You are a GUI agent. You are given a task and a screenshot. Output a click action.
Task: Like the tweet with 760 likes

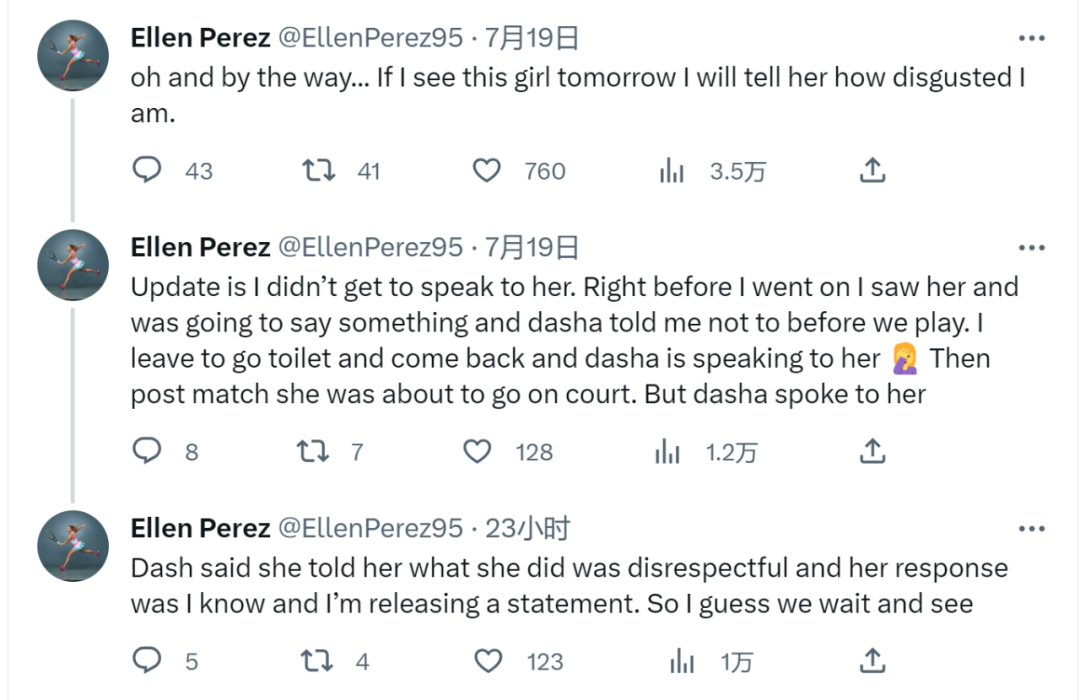click(487, 171)
